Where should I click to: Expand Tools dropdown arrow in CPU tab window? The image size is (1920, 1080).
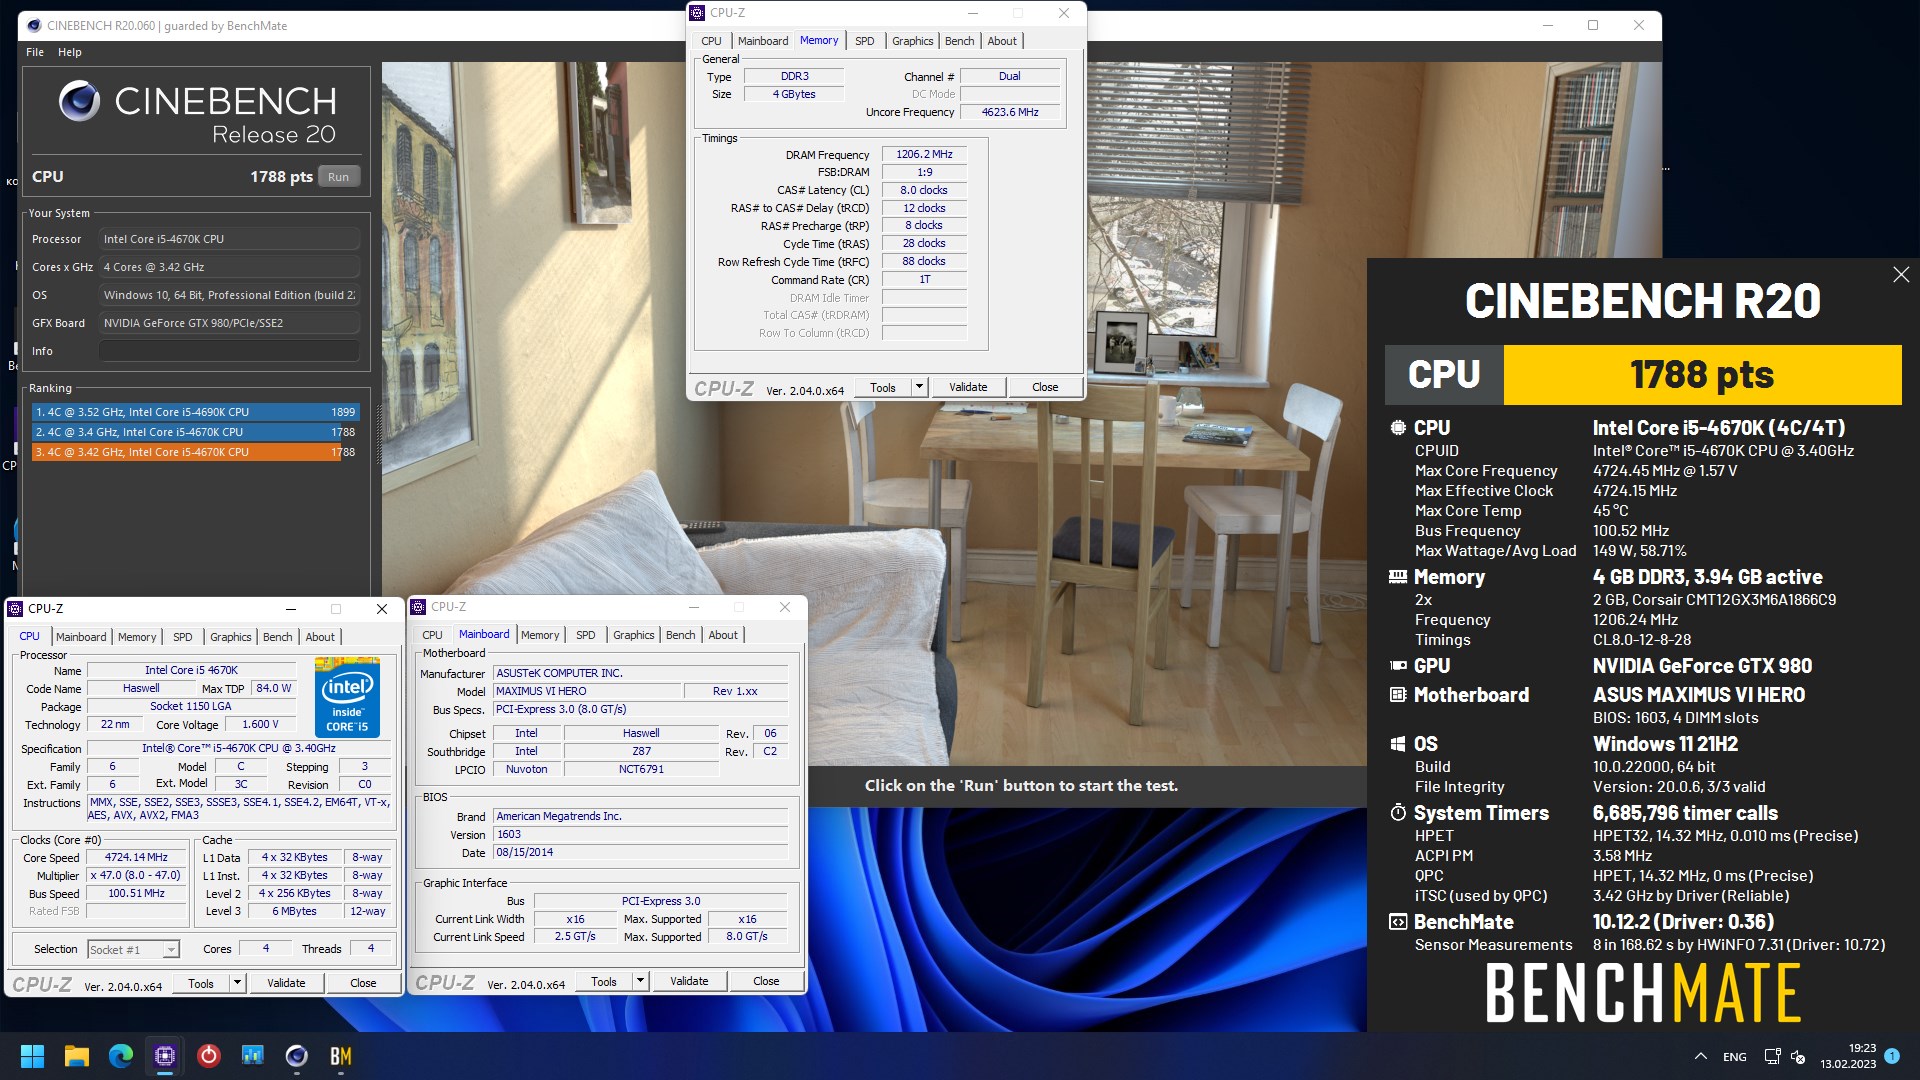click(x=237, y=983)
